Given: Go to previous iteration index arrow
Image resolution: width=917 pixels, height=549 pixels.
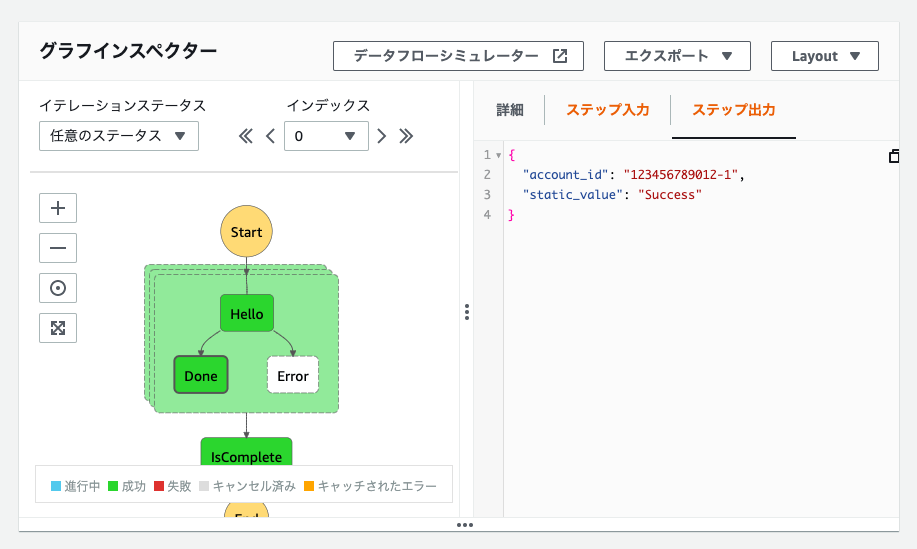Looking at the screenshot, I should click(270, 136).
